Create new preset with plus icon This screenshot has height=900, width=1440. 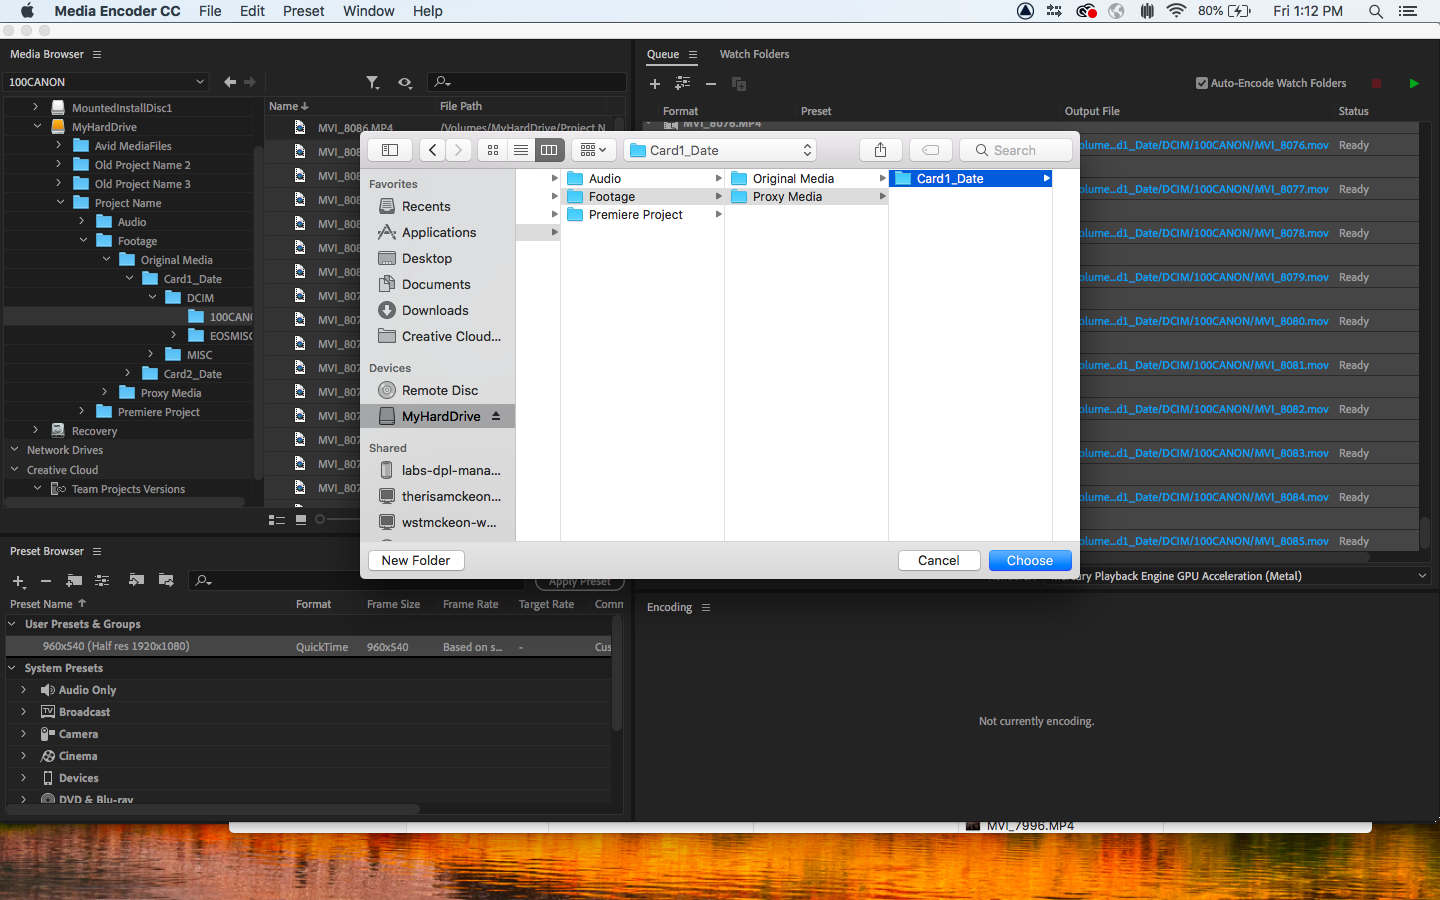(18, 581)
